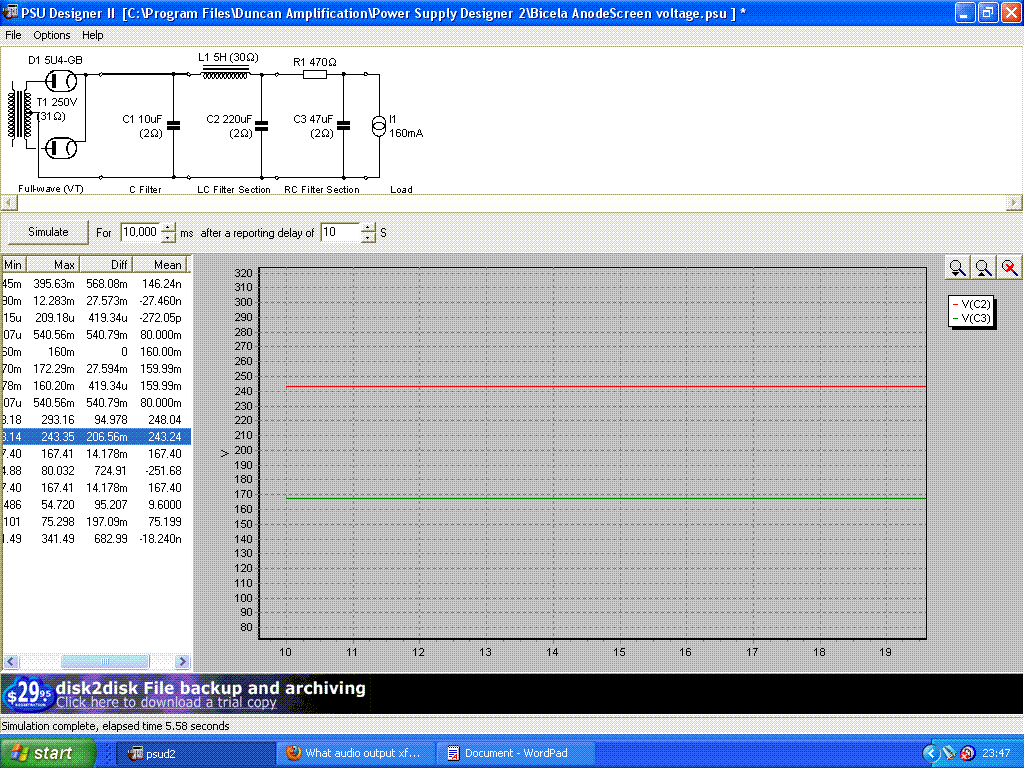Open the File menu

click(x=13, y=35)
